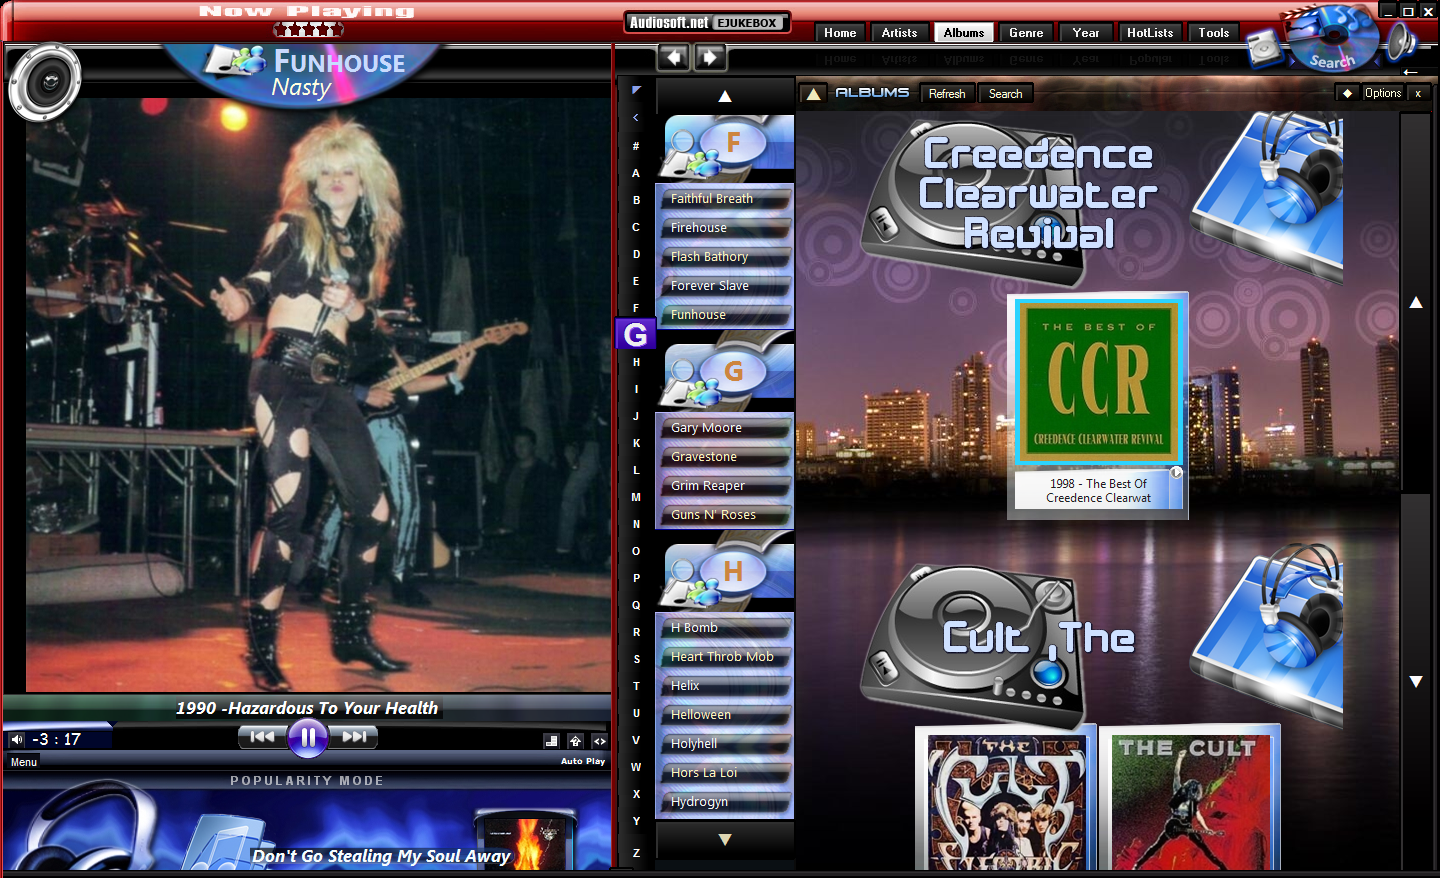Screen dimensions: 1440x878
Task: Open the Albums panel Options
Action: tap(1383, 93)
